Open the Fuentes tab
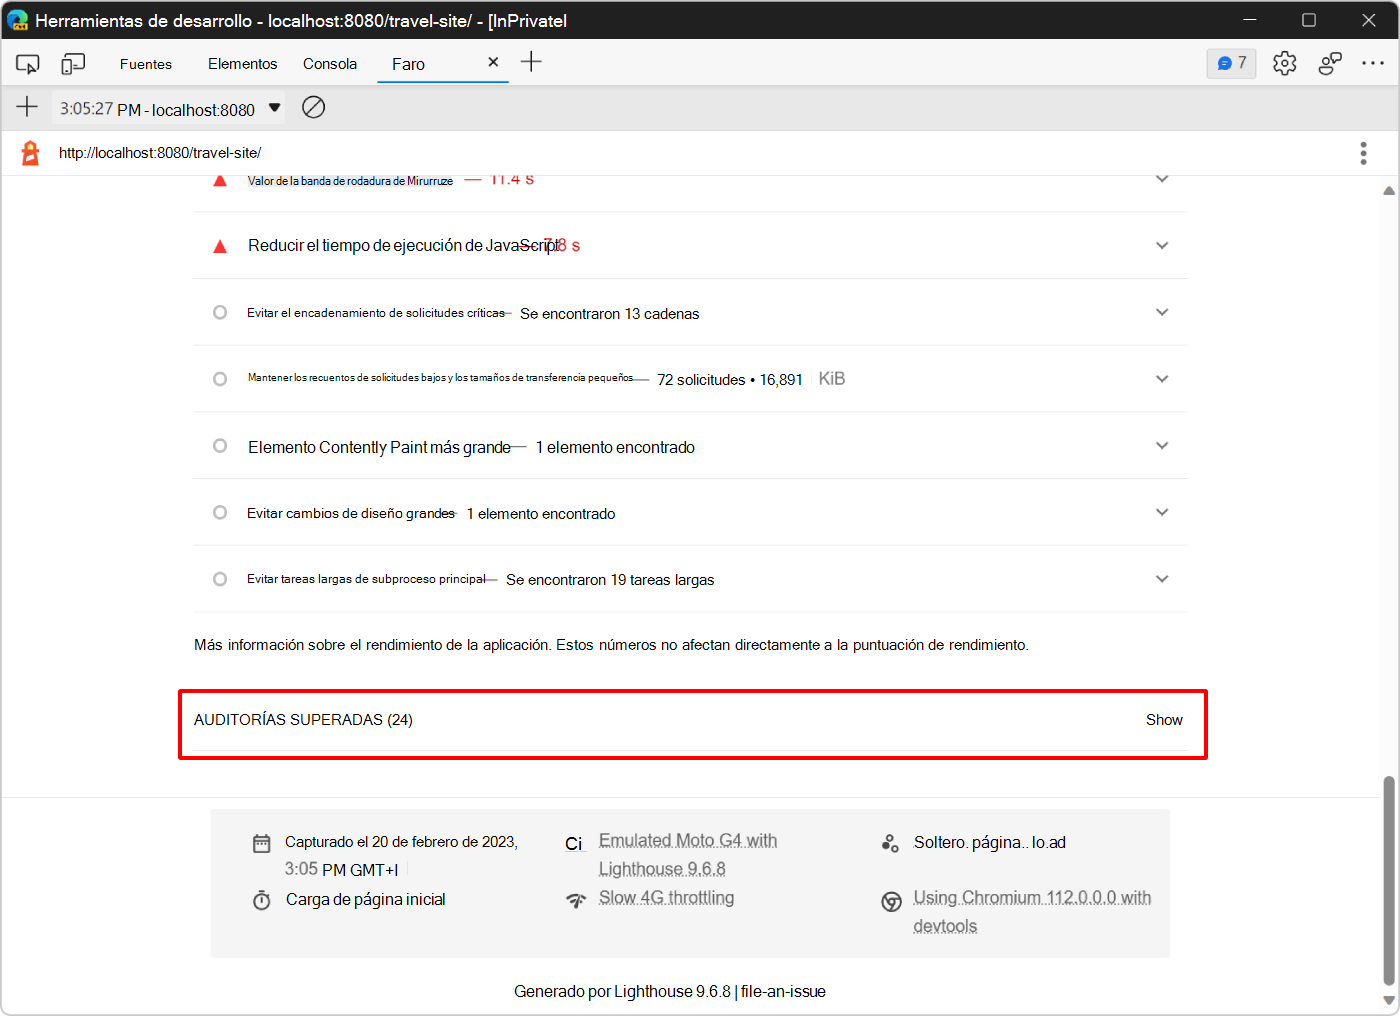 pos(146,64)
